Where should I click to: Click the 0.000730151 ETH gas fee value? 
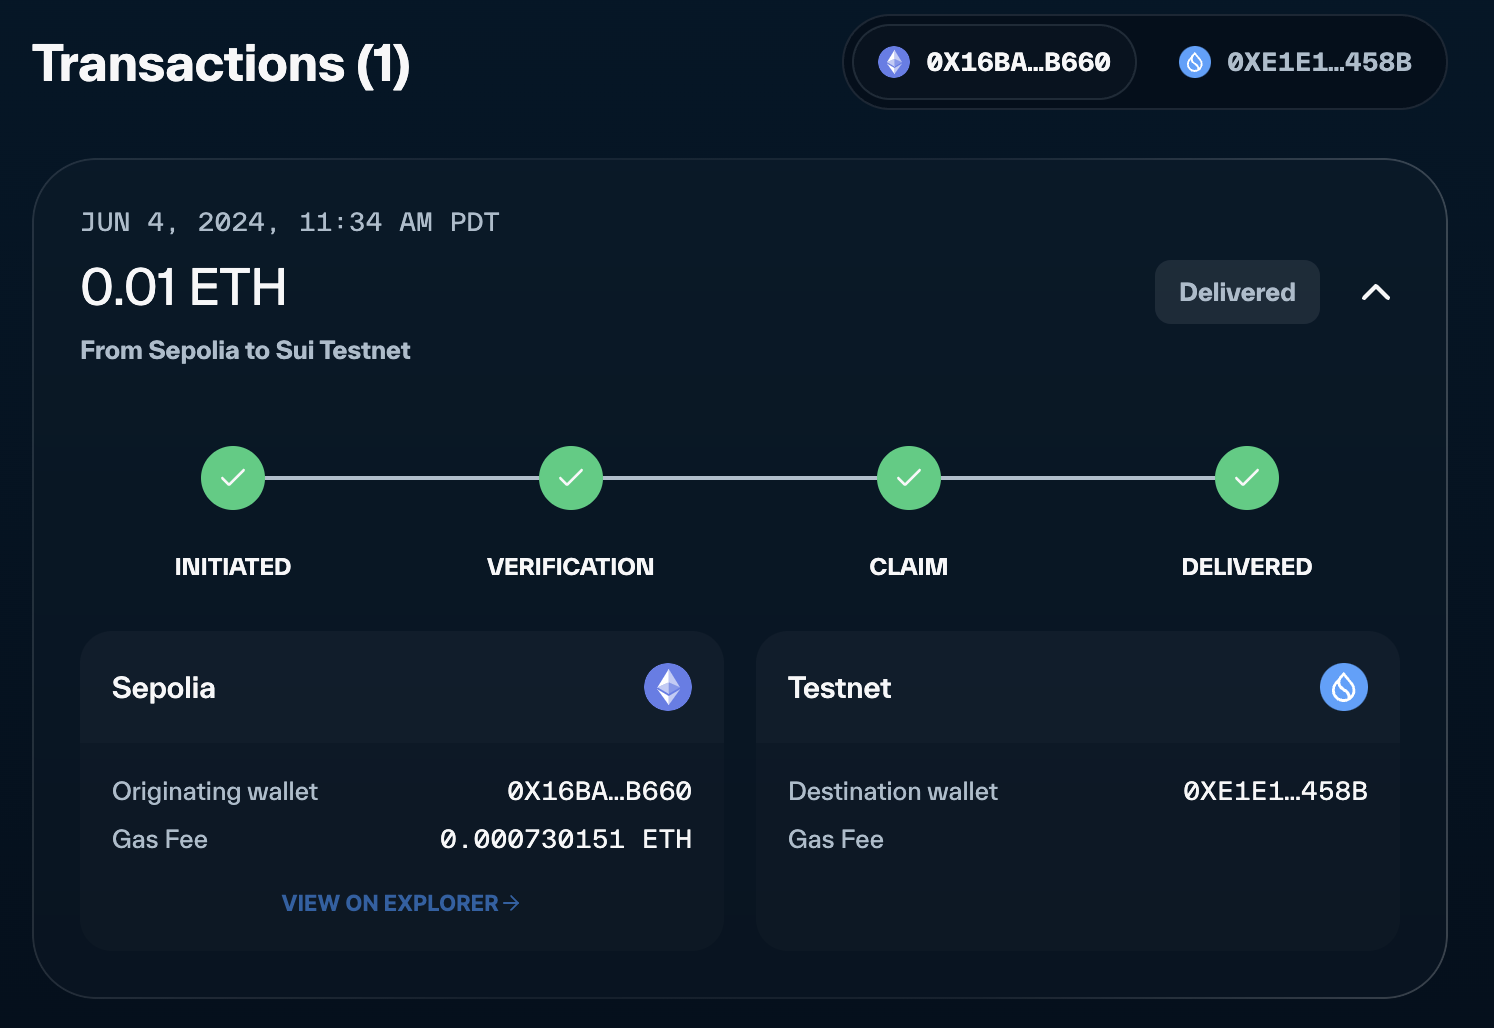[565, 839]
